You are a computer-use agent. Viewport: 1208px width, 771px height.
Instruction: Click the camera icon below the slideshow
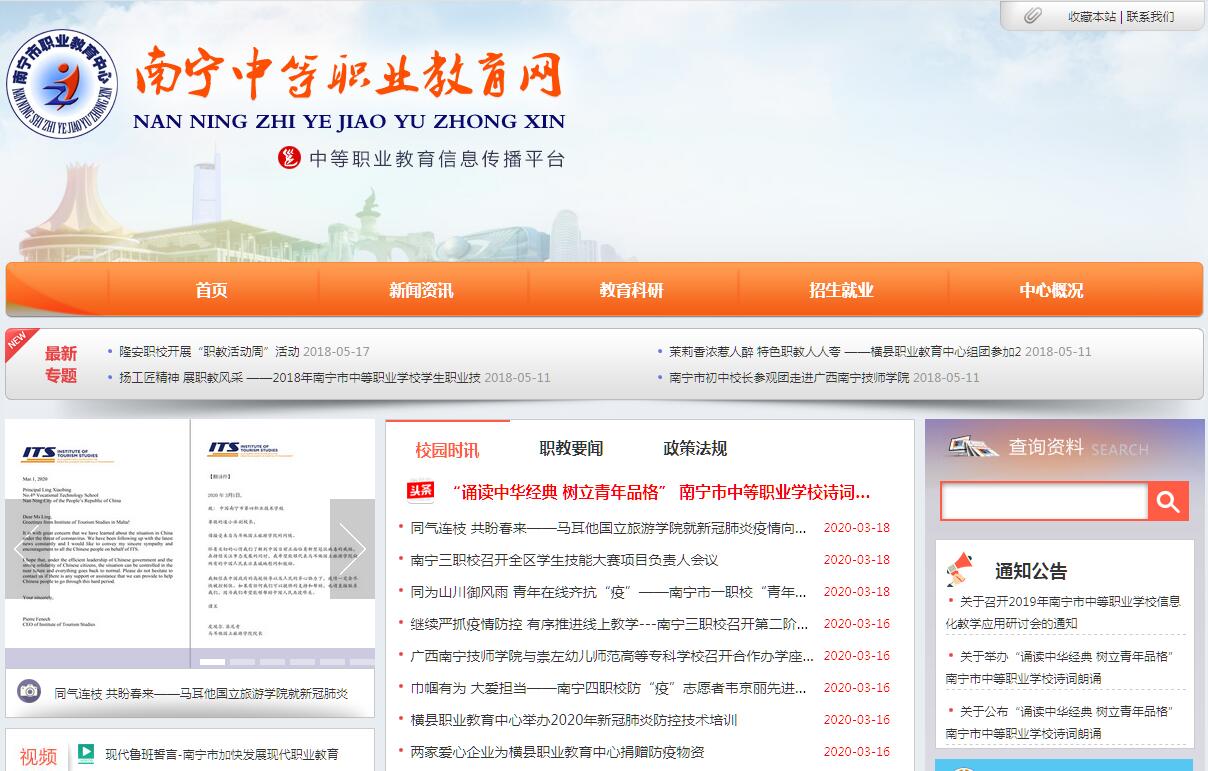point(29,692)
